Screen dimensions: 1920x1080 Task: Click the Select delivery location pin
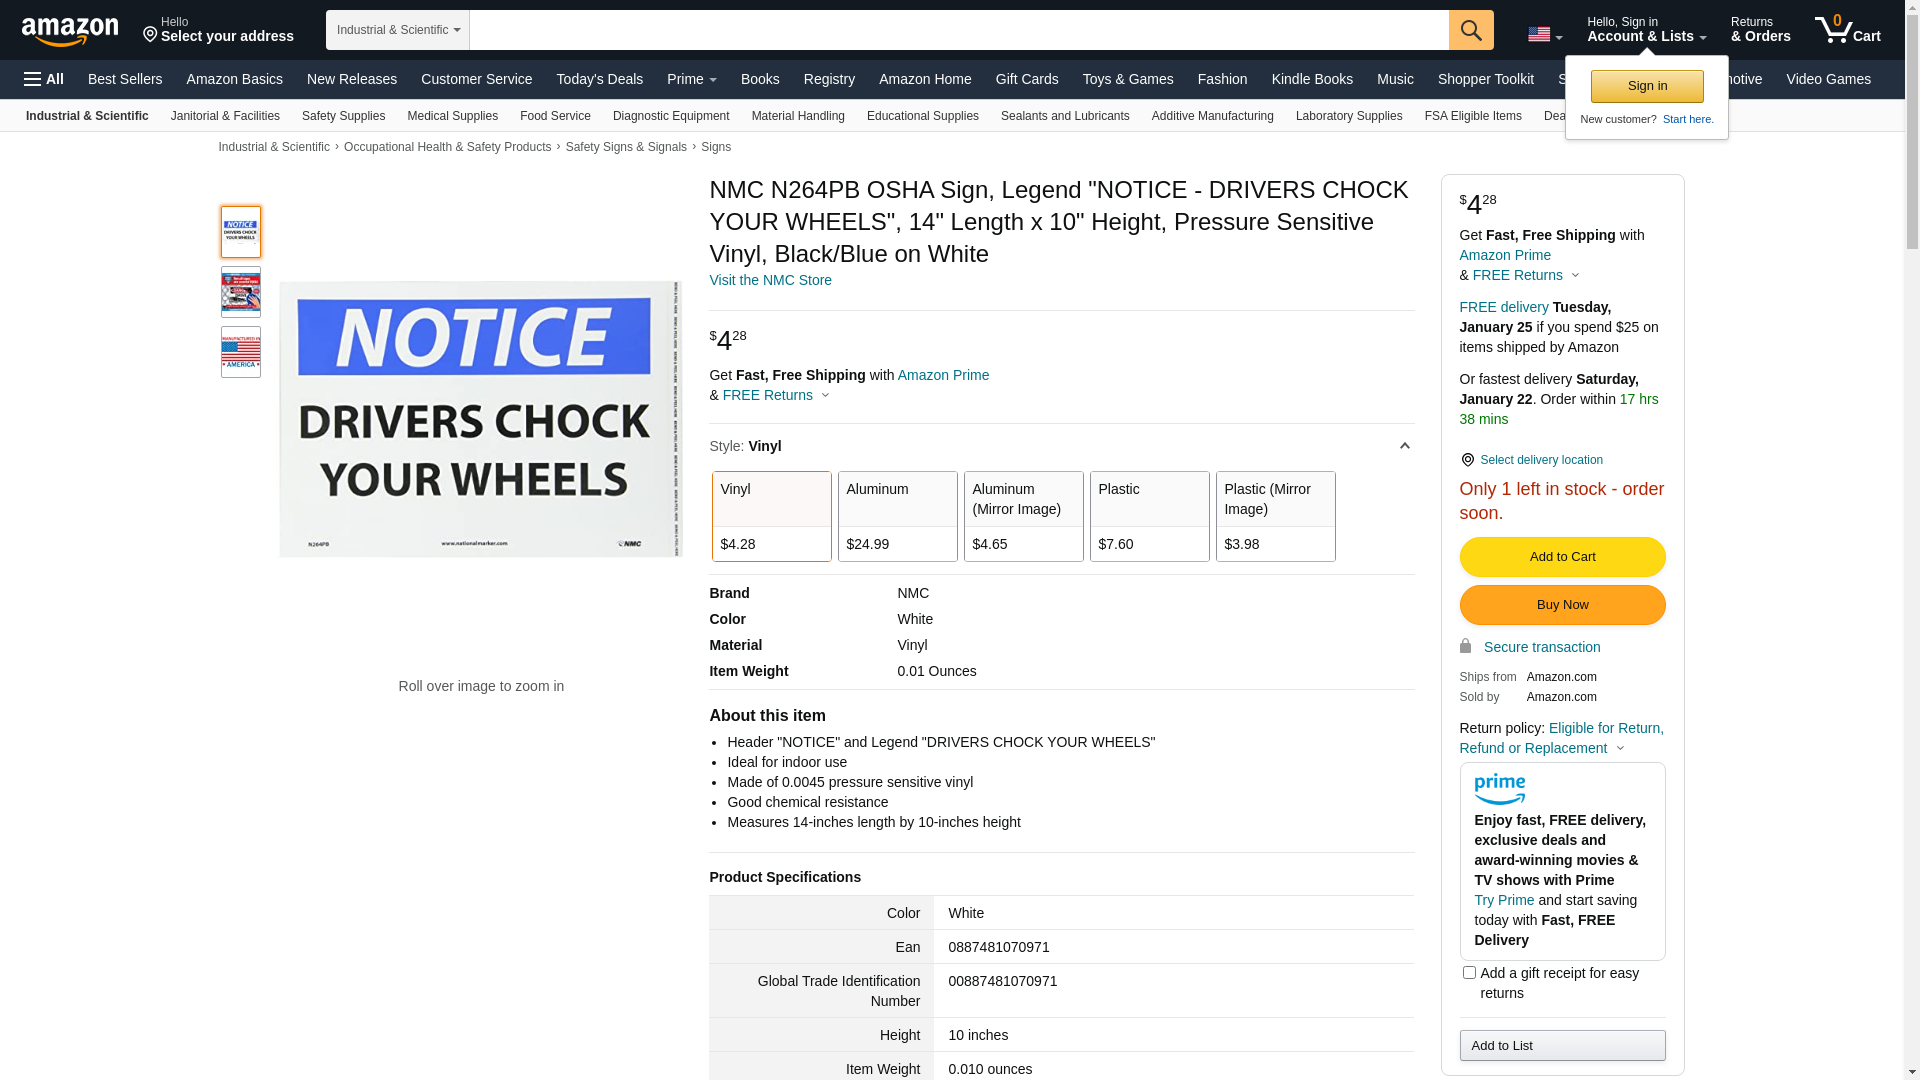pyautogui.click(x=1467, y=460)
